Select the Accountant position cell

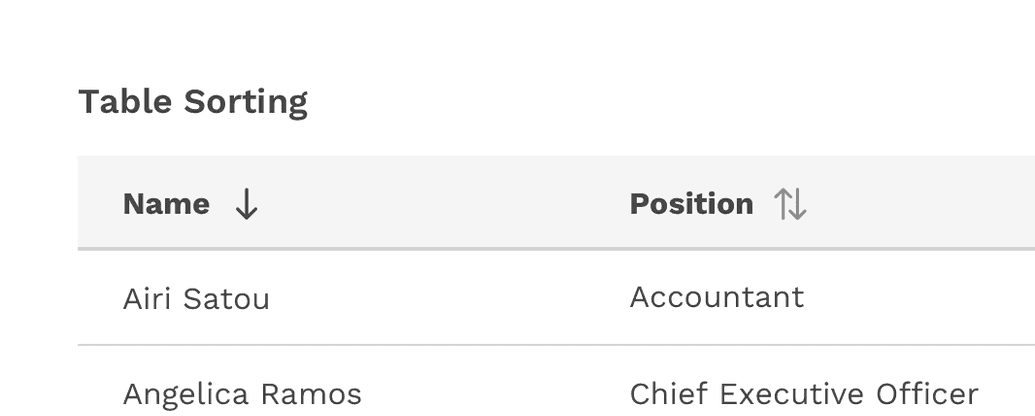point(716,297)
